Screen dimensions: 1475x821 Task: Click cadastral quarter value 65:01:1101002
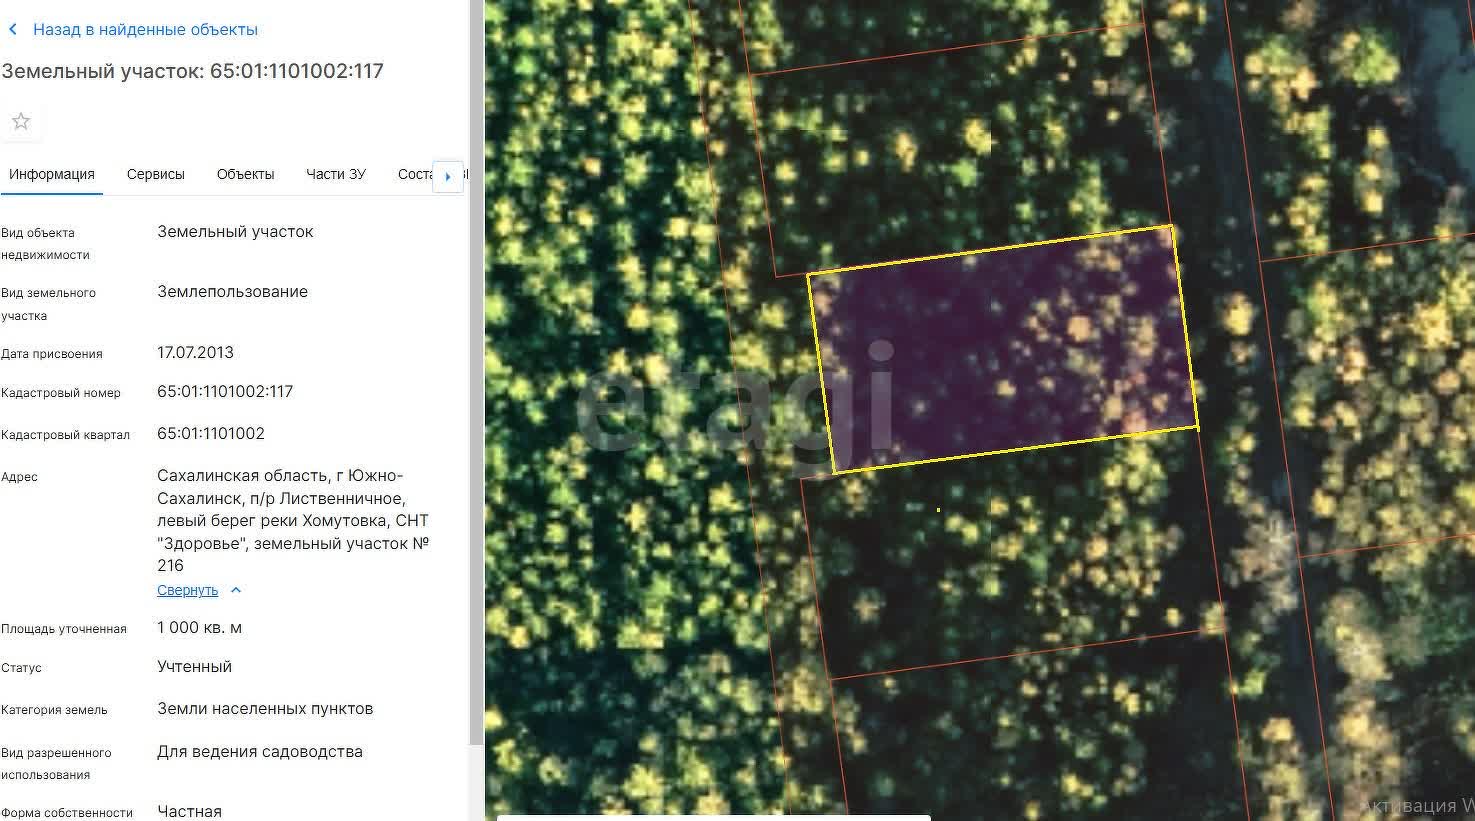(x=211, y=434)
